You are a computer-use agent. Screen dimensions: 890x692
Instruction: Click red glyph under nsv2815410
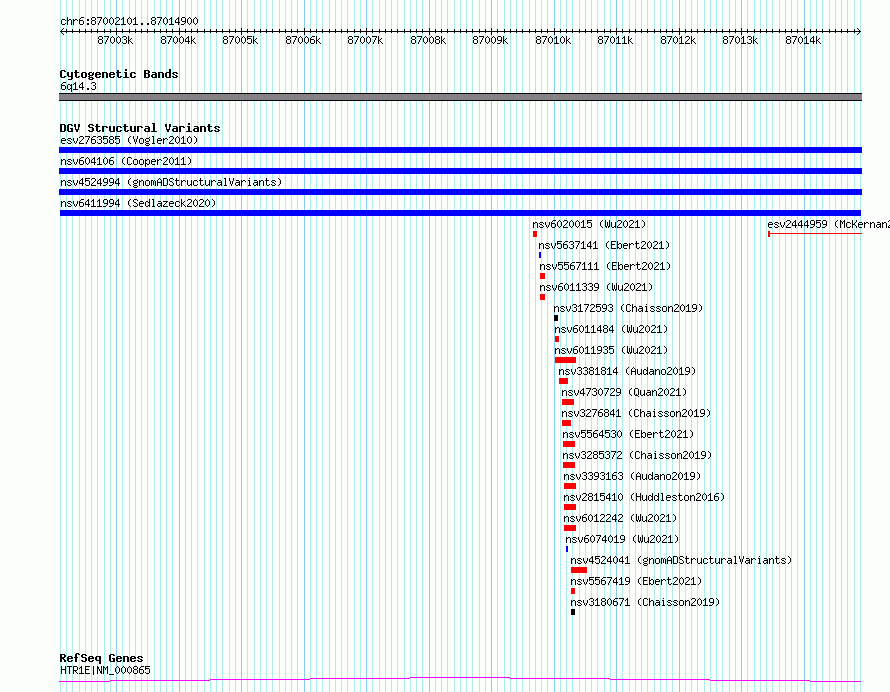pyautogui.click(x=570, y=507)
